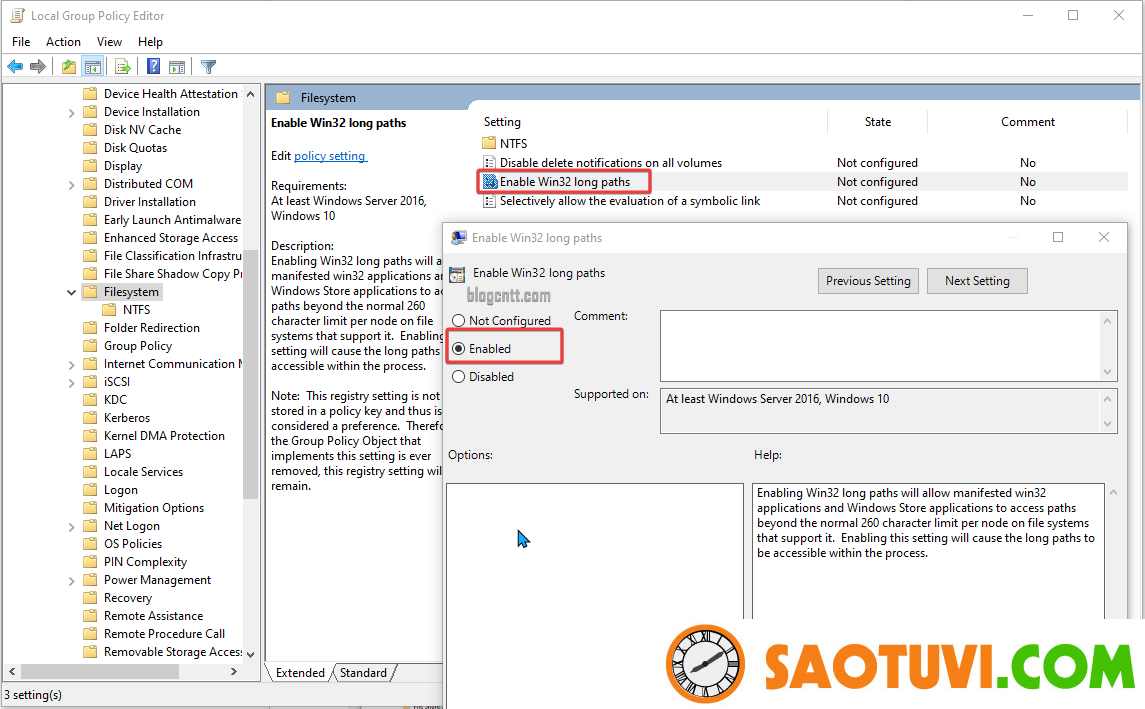1145x709 pixels.
Task: Click the Forward arrow toolbar icon
Action: (38, 67)
